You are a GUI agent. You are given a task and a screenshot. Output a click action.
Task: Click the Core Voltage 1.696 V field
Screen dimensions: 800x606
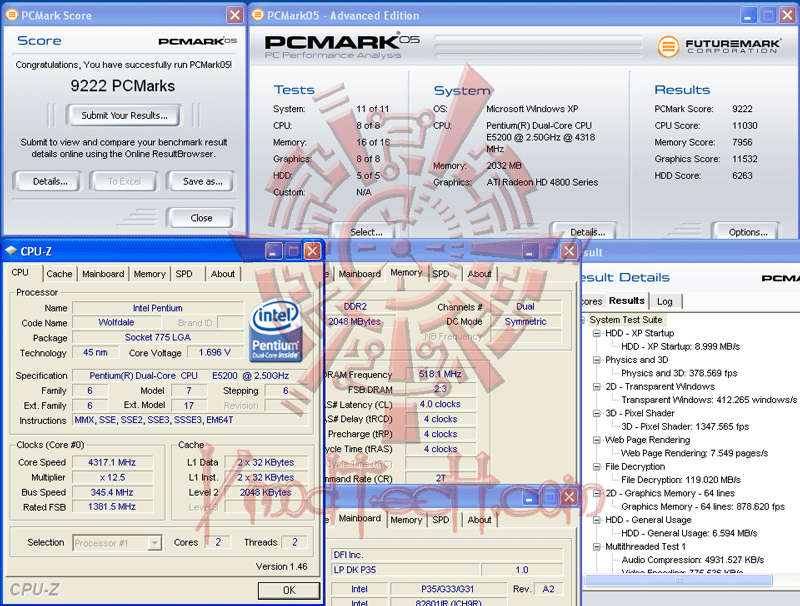point(215,352)
